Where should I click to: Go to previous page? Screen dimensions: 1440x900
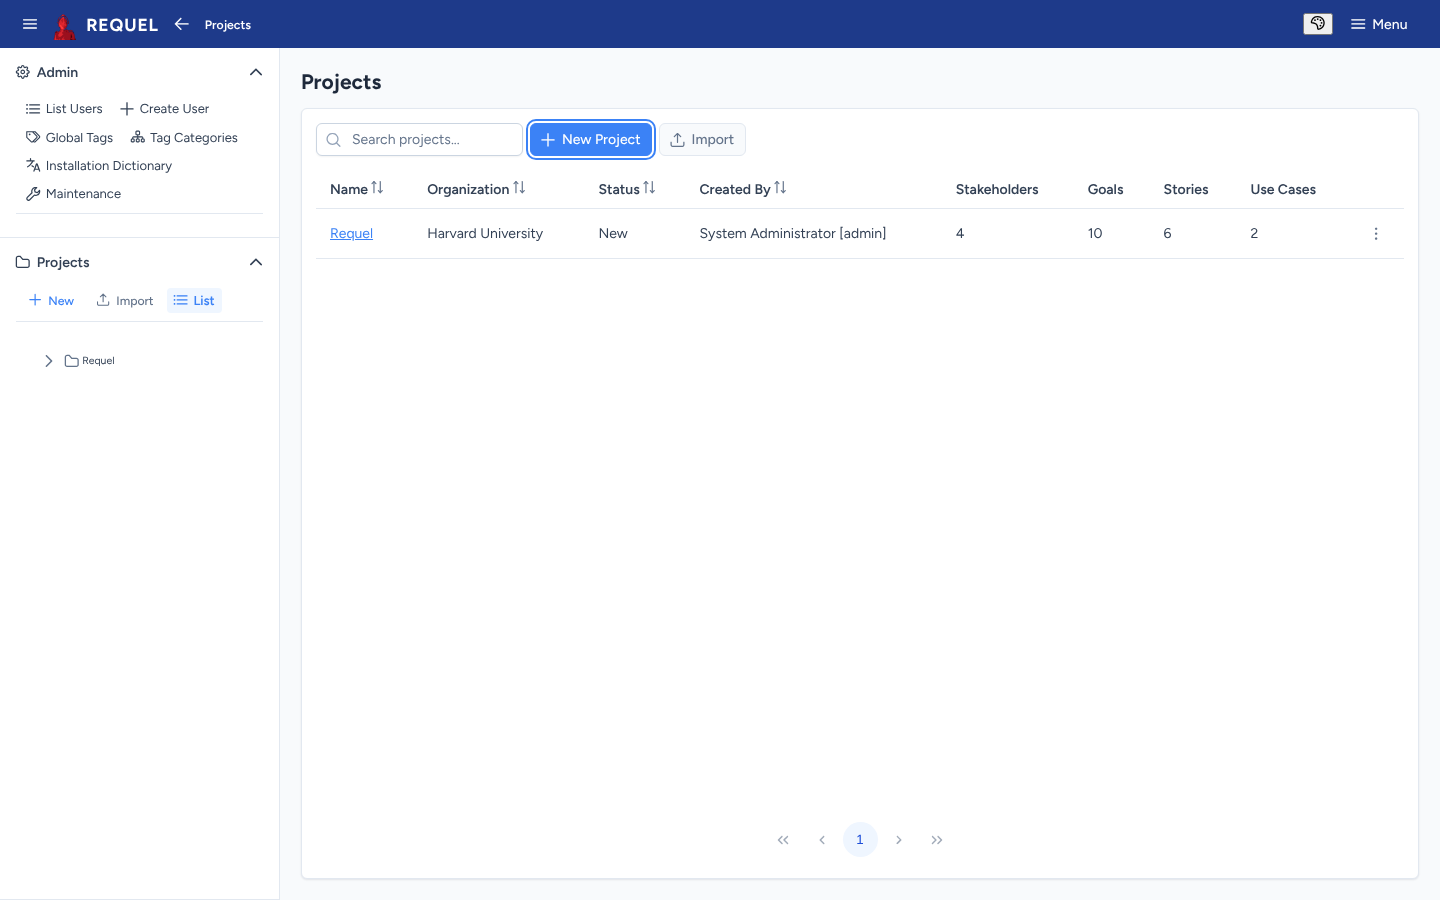tap(822, 840)
